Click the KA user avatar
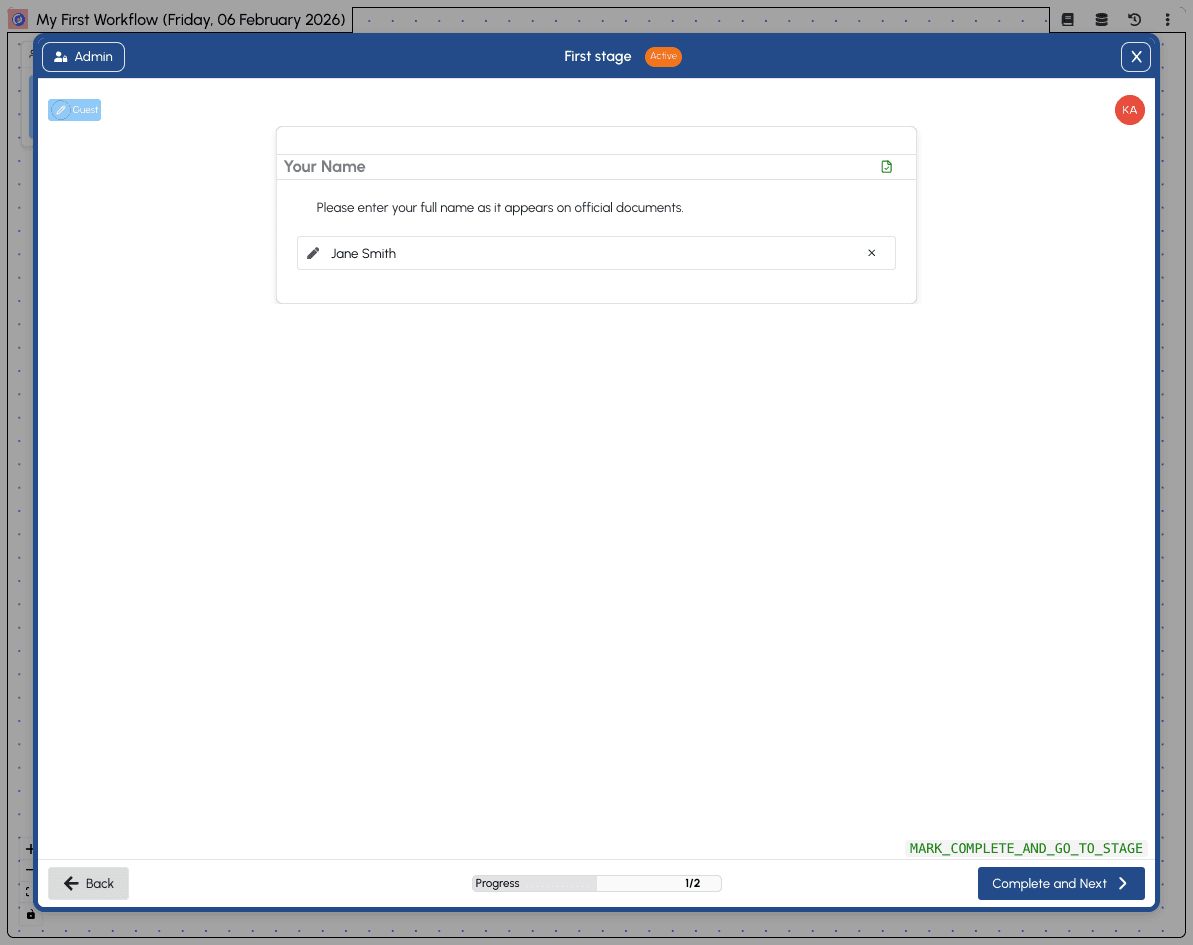This screenshot has width=1193, height=945. point(1129,110)
